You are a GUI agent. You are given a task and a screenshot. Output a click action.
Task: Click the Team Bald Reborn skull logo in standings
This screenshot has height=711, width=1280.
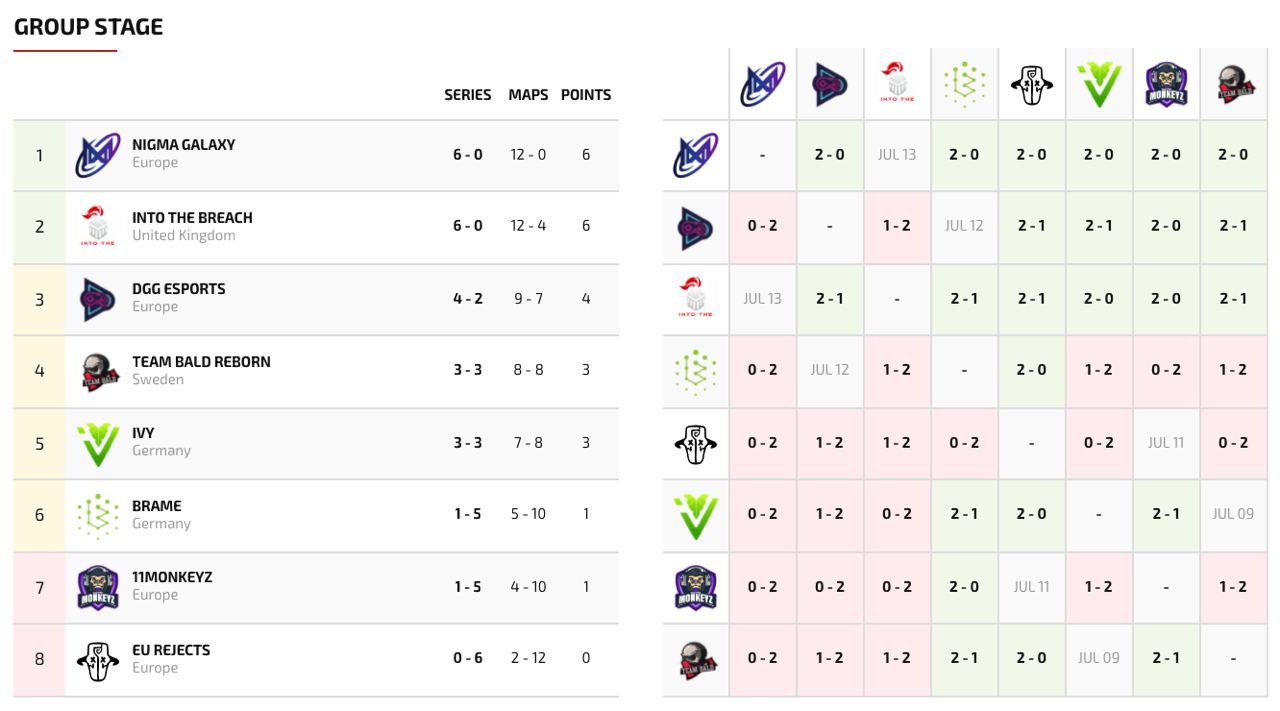click(97, 371)
